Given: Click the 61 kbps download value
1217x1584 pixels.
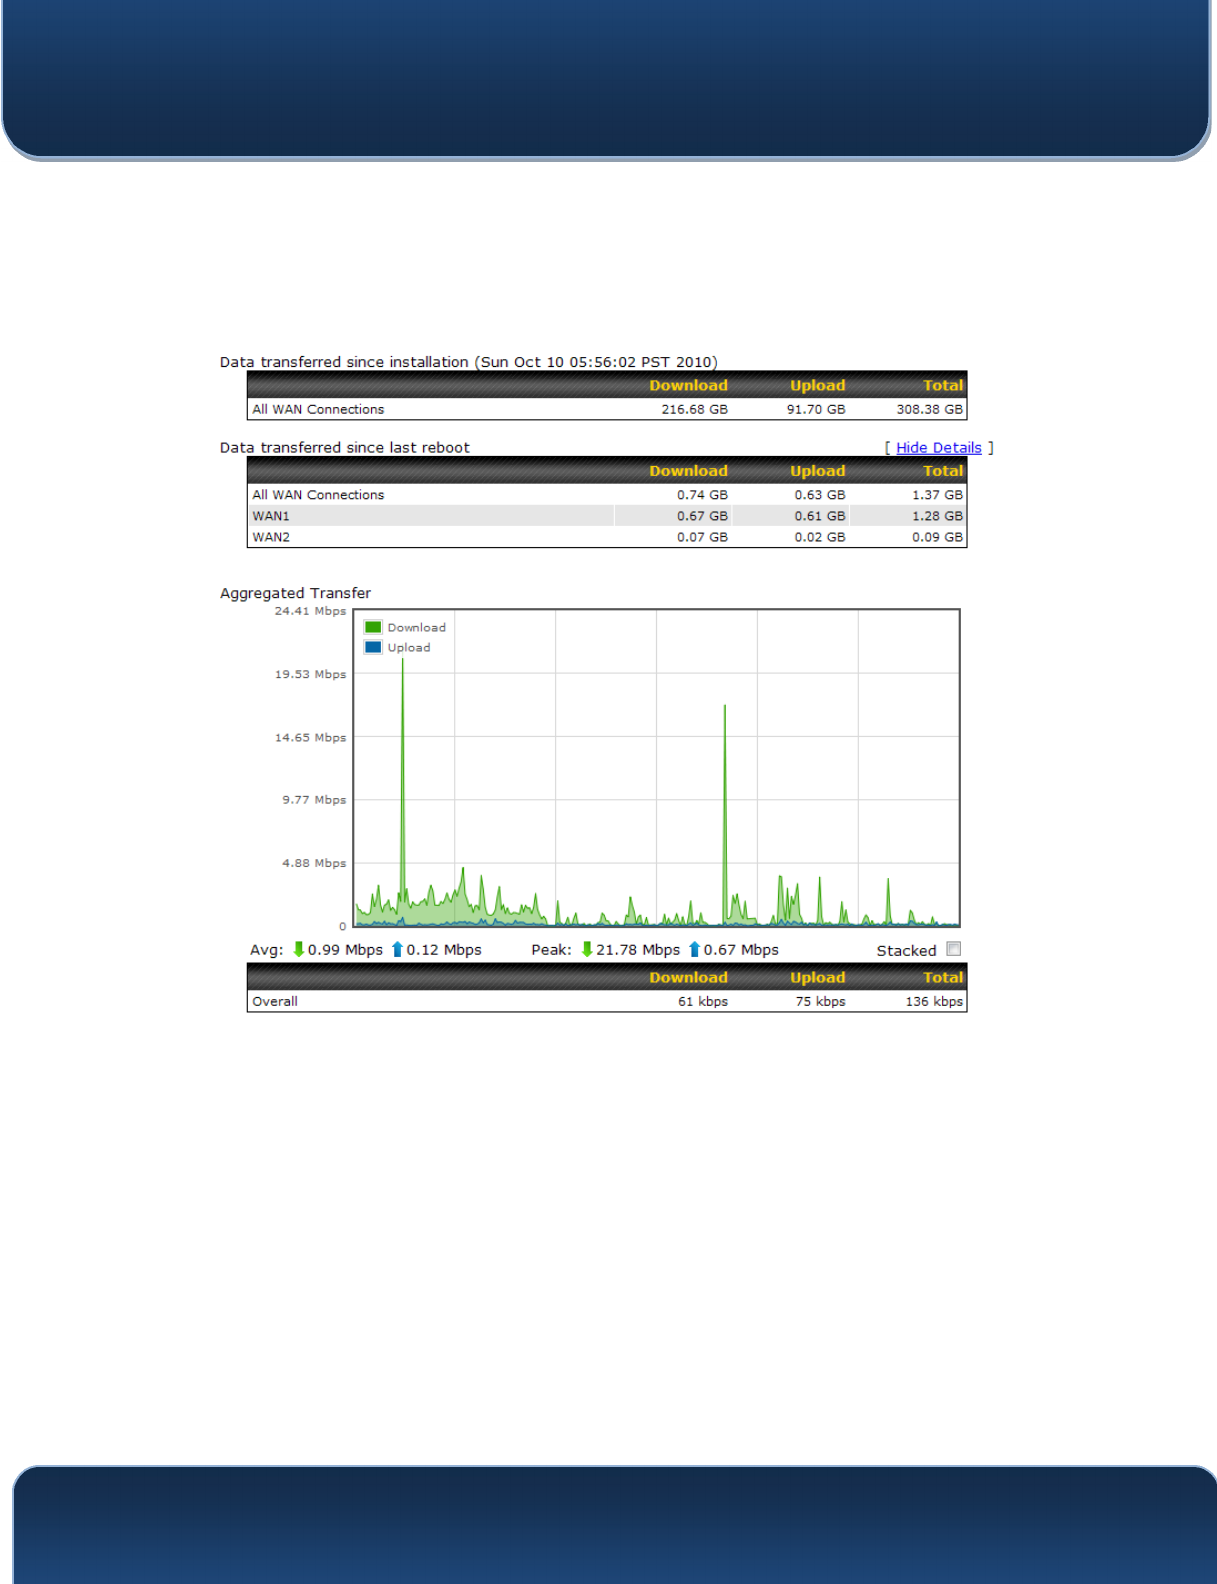Looking at the screenshot, I should (703, 1001).
